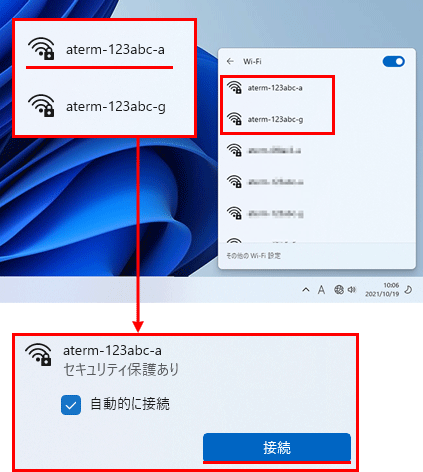
Task: Click the 接続 connect button
Action: 277,447
